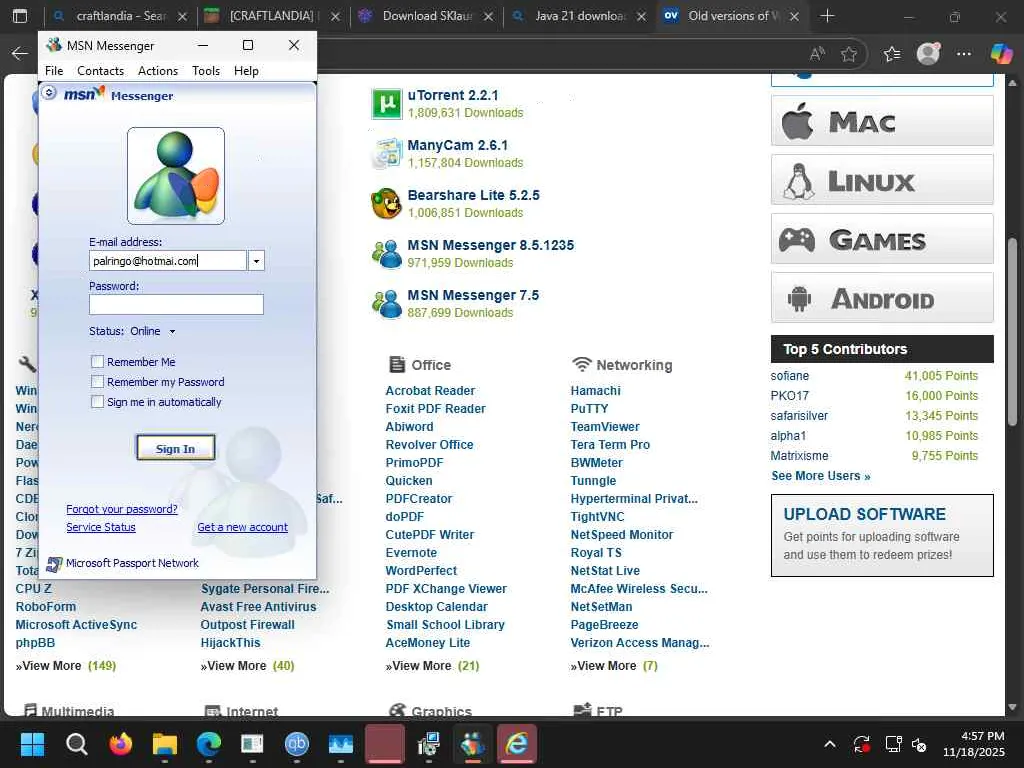Image resolution: width=1024 pixels, height=768 pixels.
Task: Open the Mac software category button
Action: point(882,121)
